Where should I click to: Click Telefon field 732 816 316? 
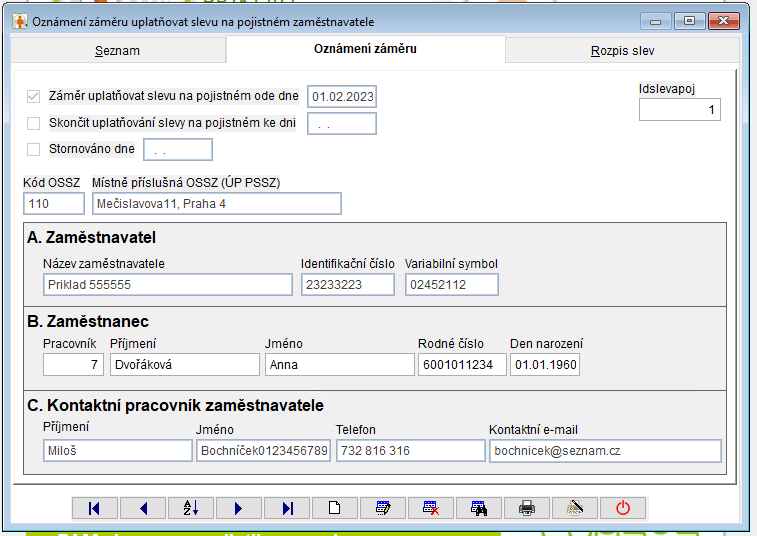click(411, 451)
